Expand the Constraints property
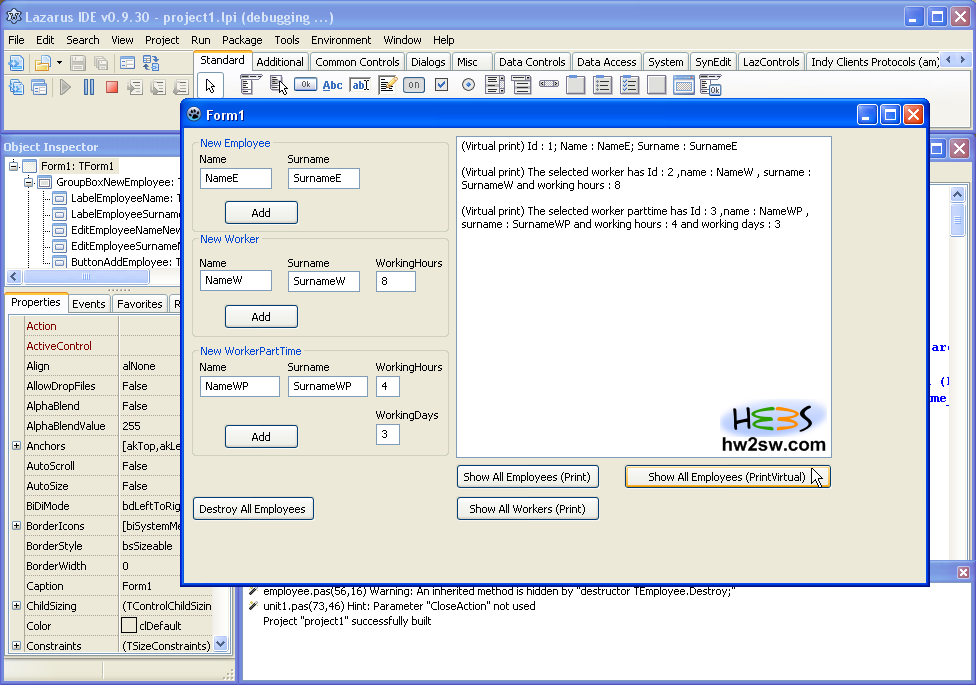Image resolution: width=976 pixels, height=685 pixels. click(16, 646)
